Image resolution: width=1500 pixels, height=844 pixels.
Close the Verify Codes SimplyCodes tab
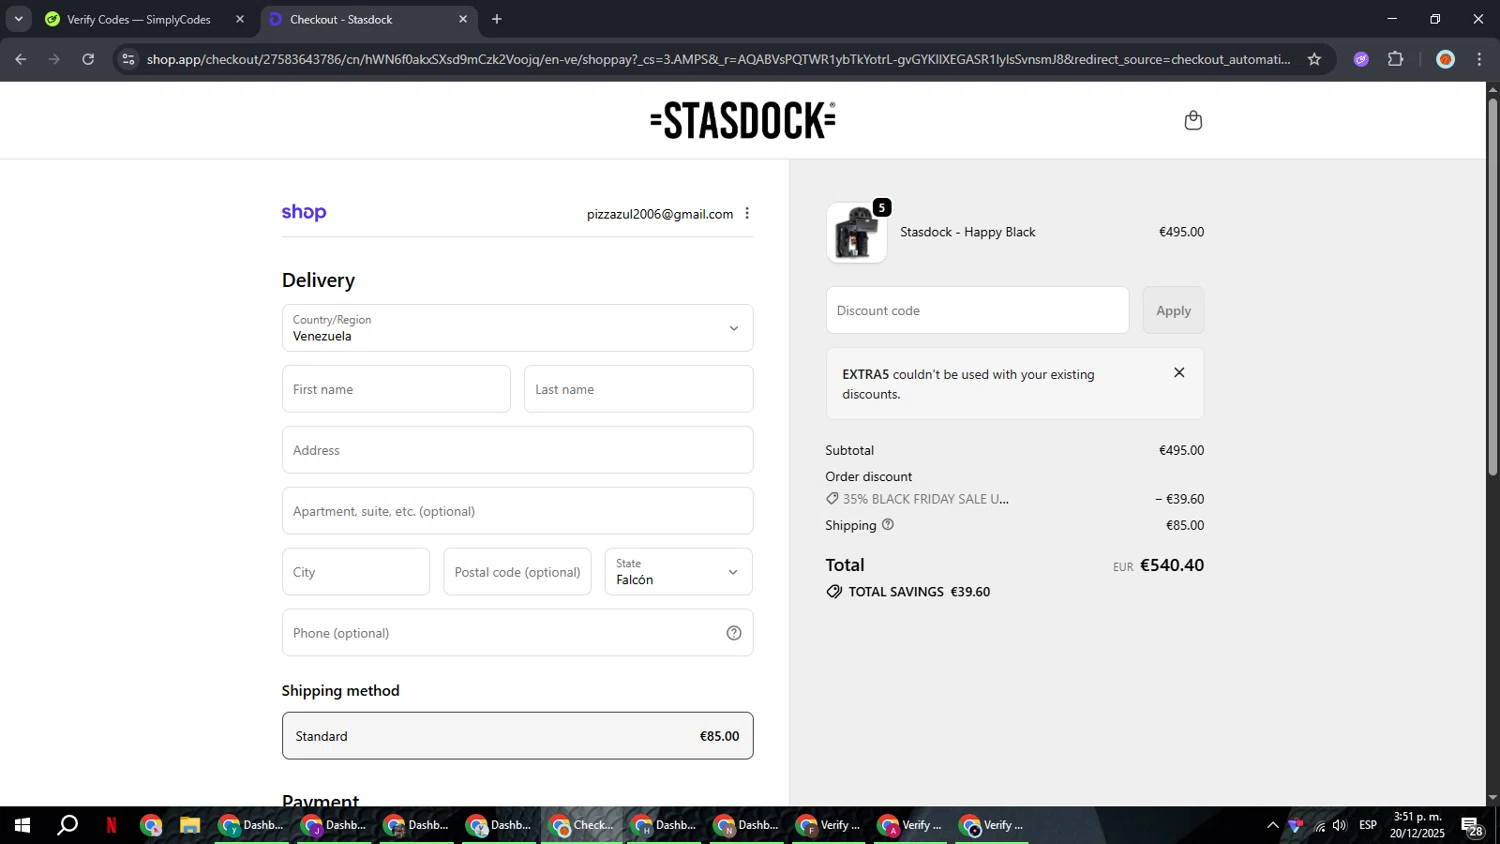click(240, 19)
